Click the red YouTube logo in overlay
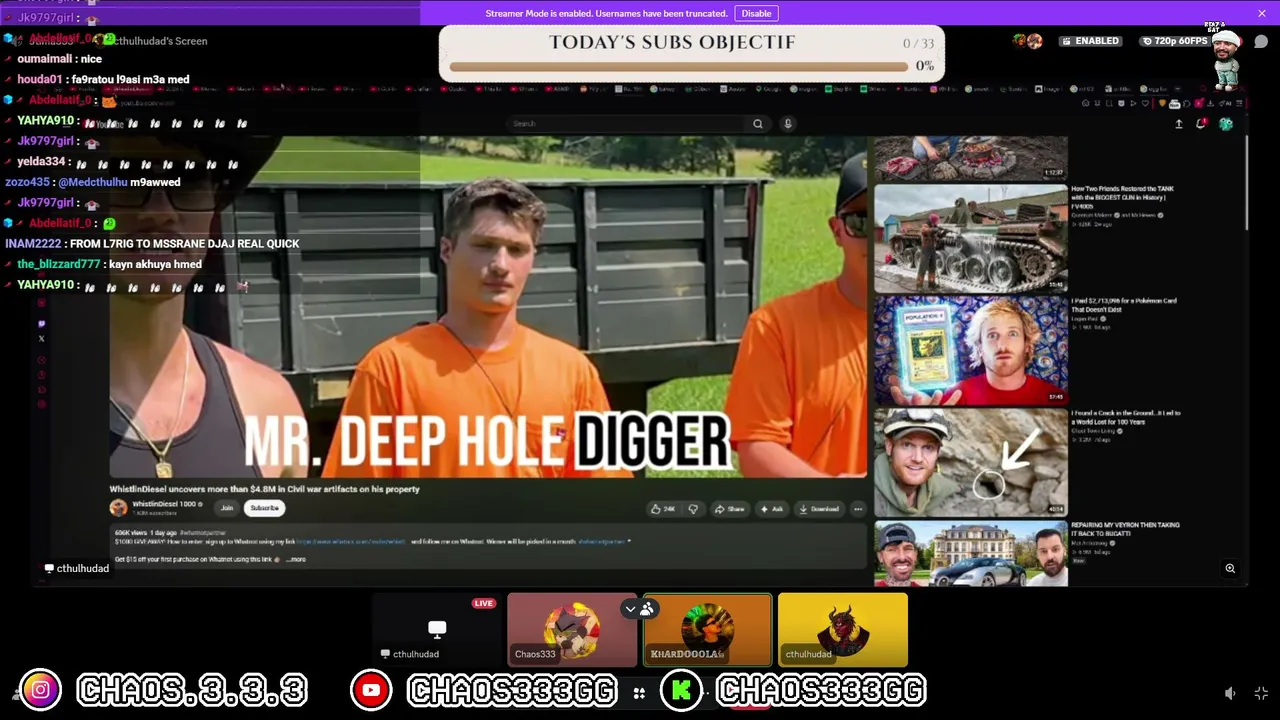The image size is (1280, 720). [371, 690]
